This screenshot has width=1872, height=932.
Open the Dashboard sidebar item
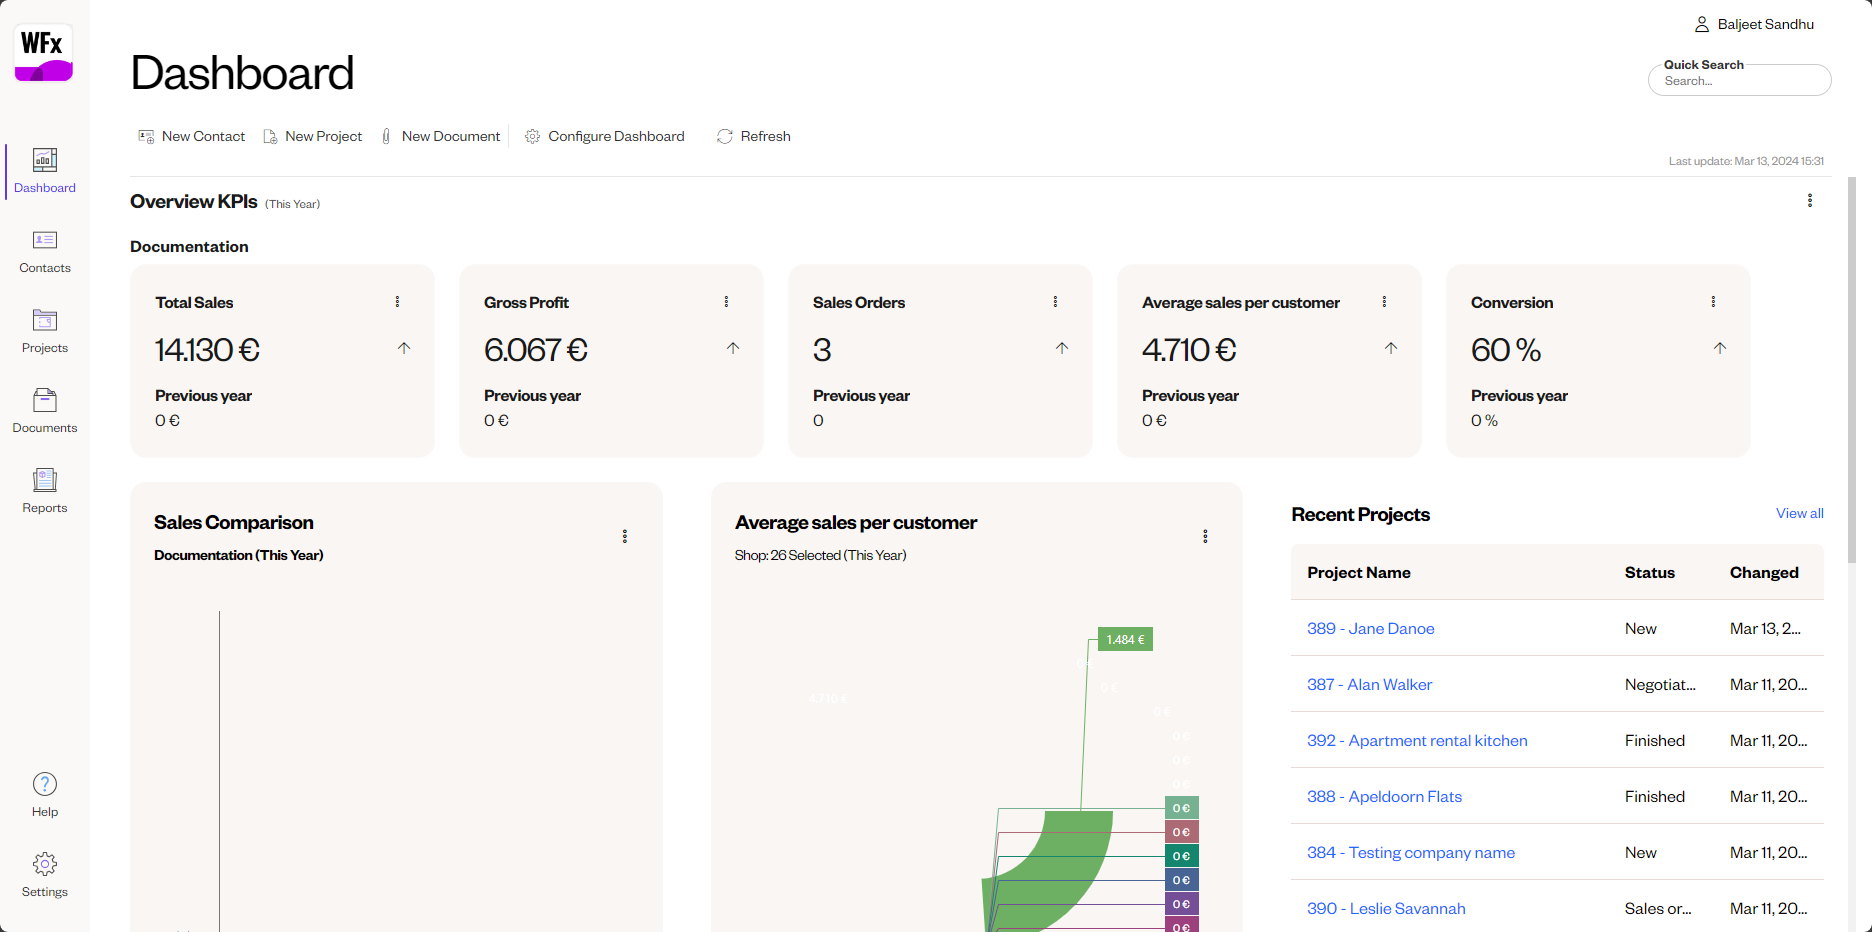(x=45, y=171)
